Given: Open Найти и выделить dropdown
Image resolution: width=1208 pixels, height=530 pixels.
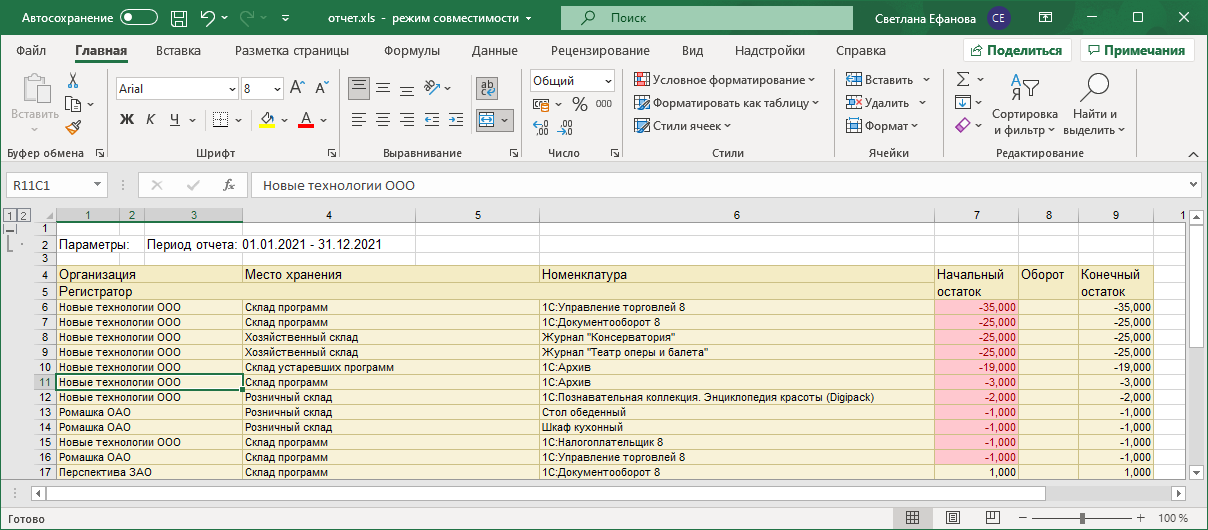Looking at the screenshot, I should 1093,104.
